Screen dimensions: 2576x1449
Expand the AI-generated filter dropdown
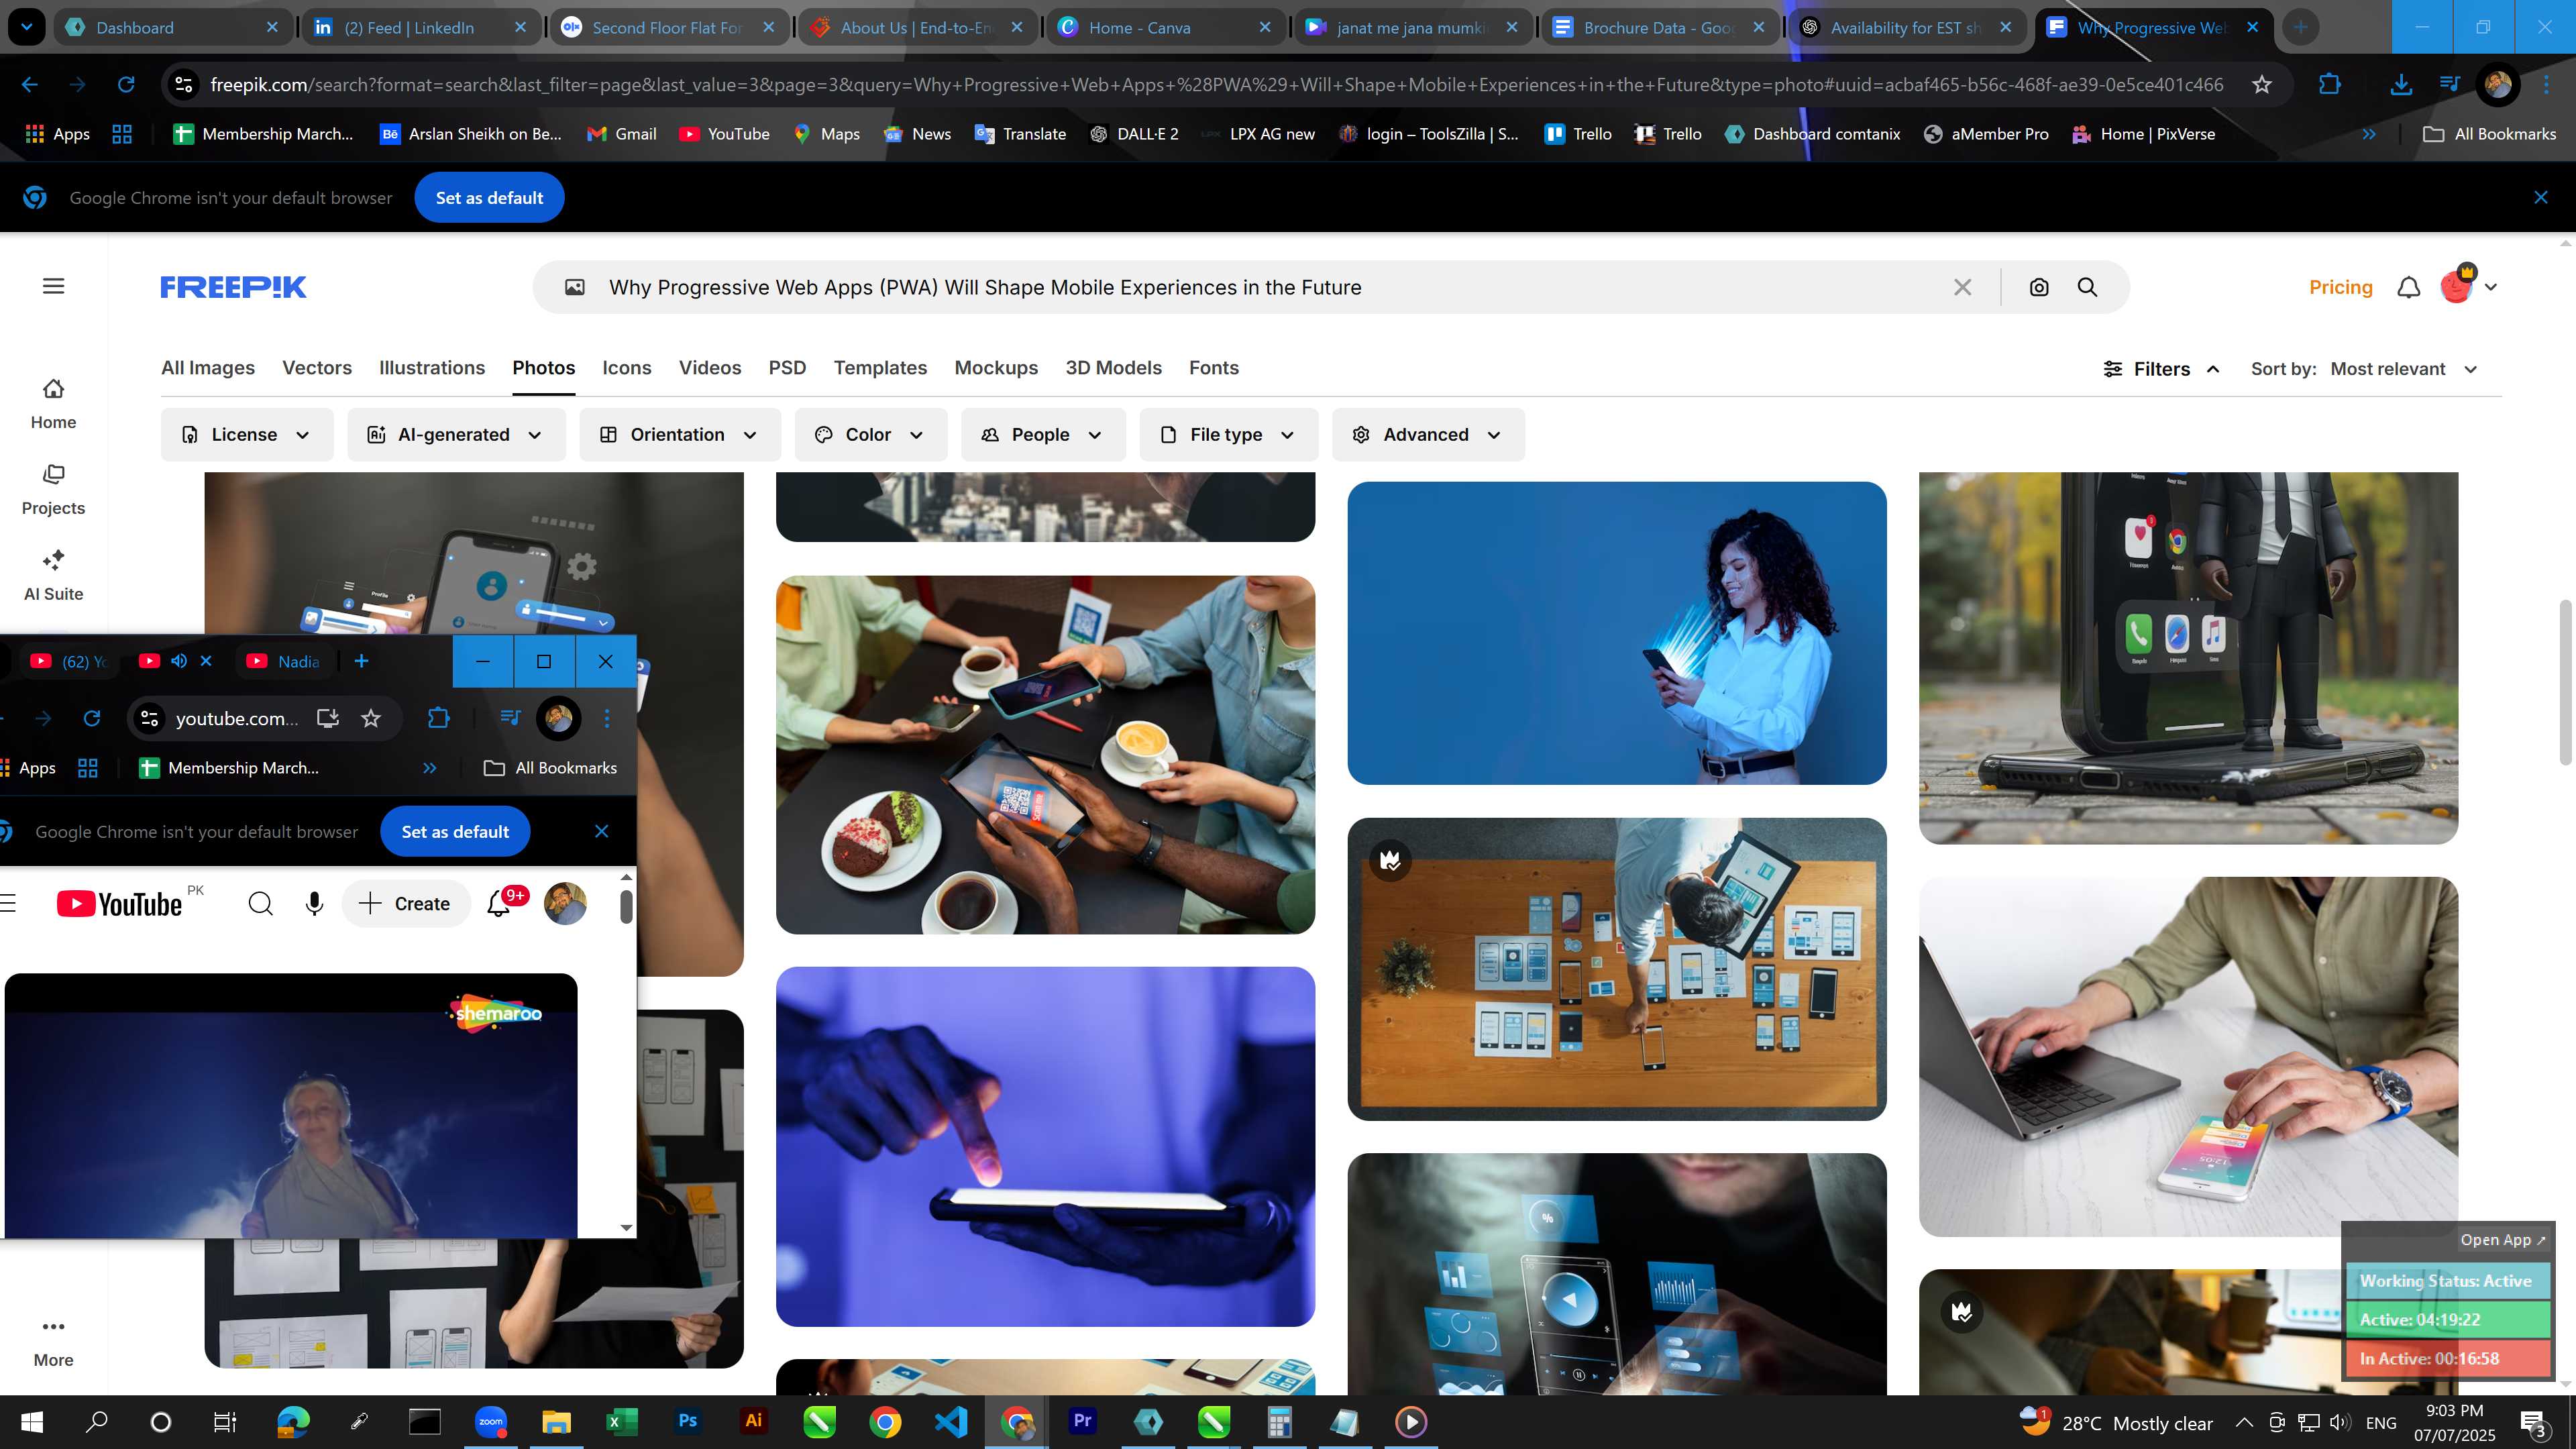click(456, 434)
